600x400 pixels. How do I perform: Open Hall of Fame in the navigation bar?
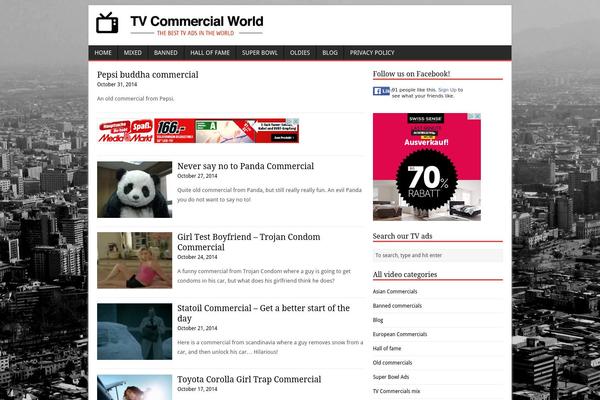(x=210, y=53)
